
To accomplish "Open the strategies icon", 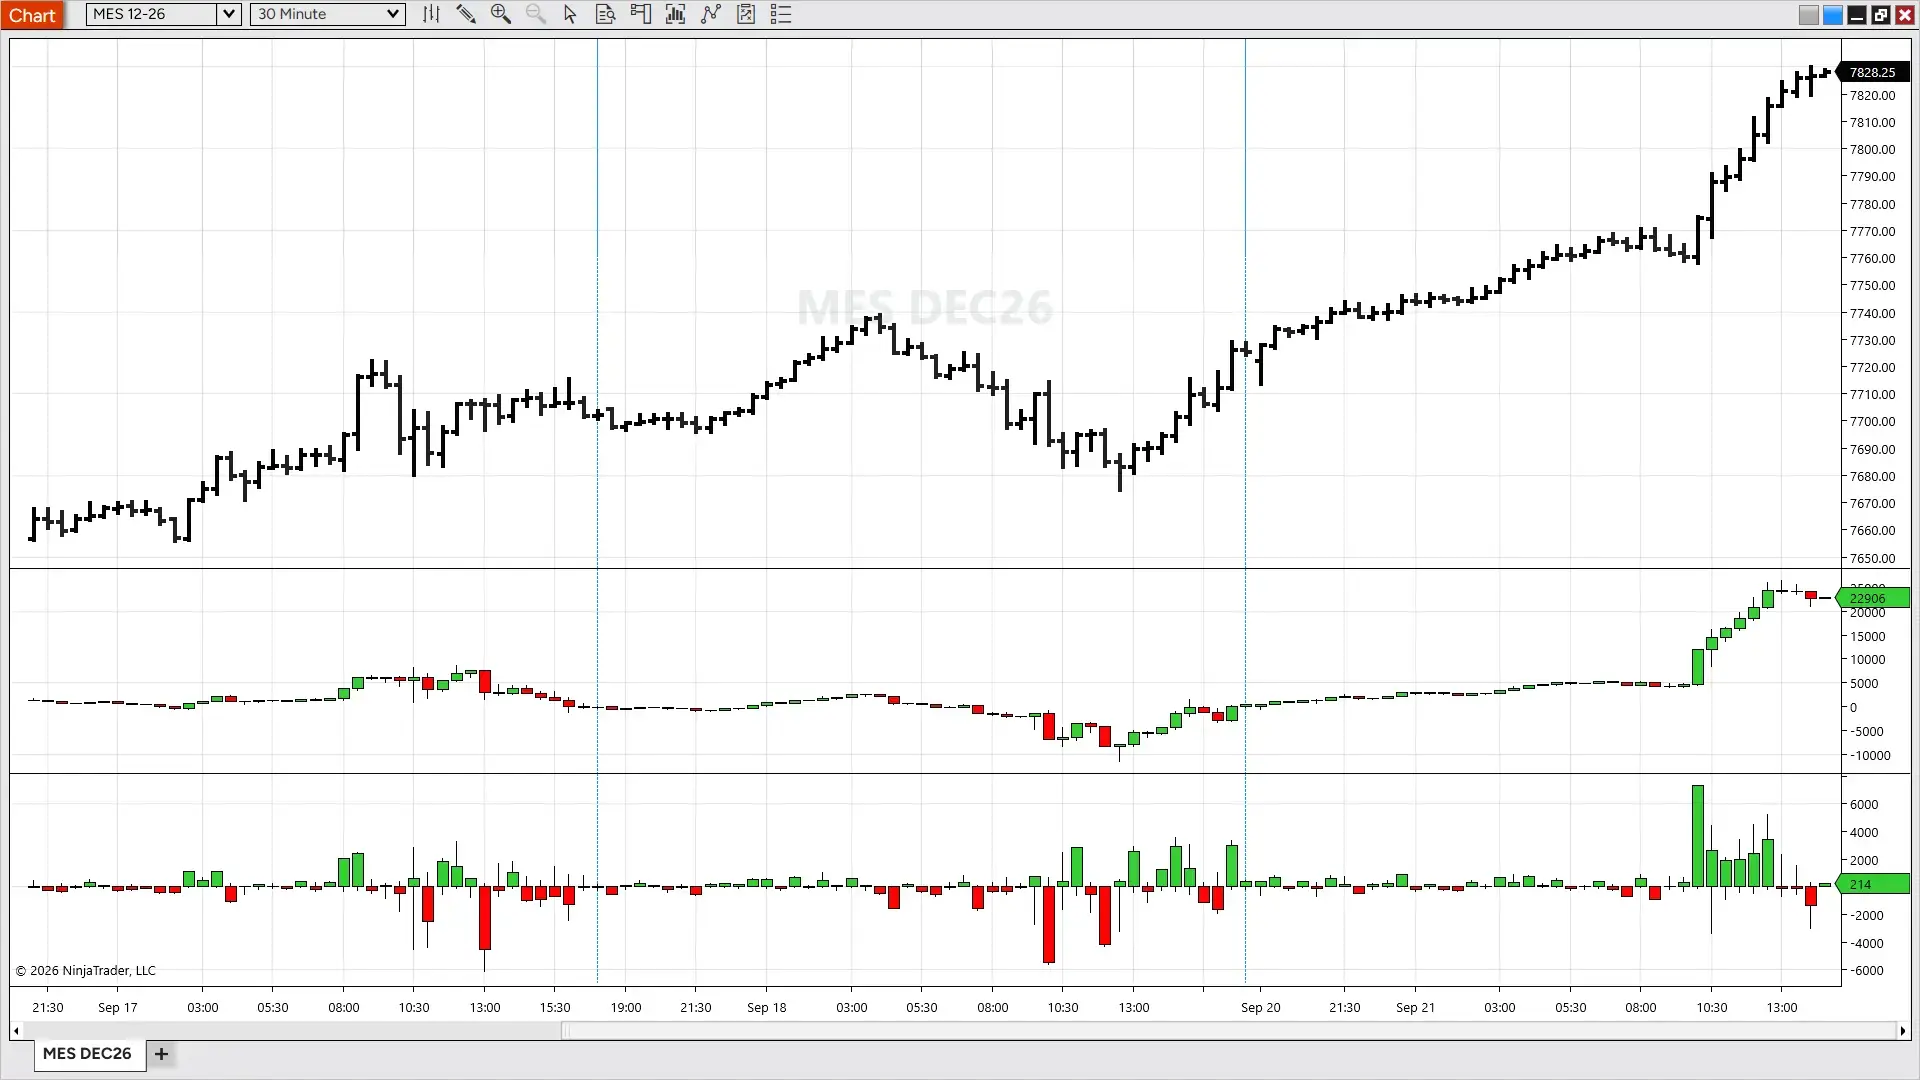I will (746, 14).
